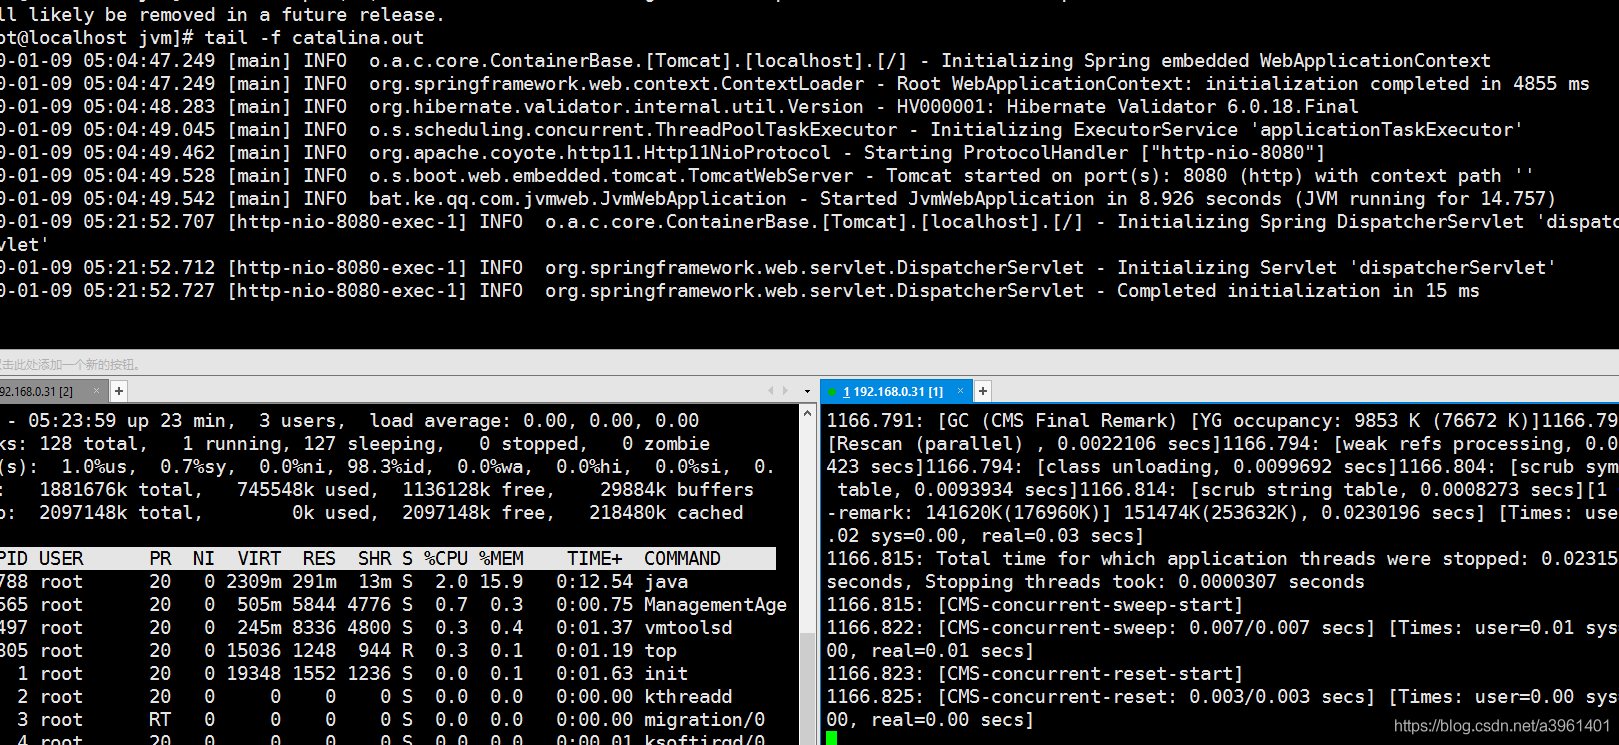Viewport: 1619px width, 745px height.
Task: Click 'Tomcat started on port(s): 8080' text
Action: point(1056,175)
